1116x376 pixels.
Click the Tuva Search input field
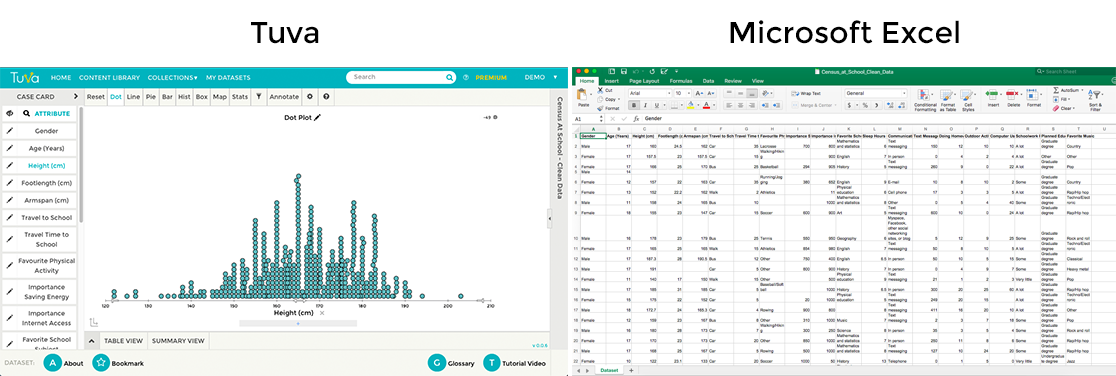click(x=401, y=77)
